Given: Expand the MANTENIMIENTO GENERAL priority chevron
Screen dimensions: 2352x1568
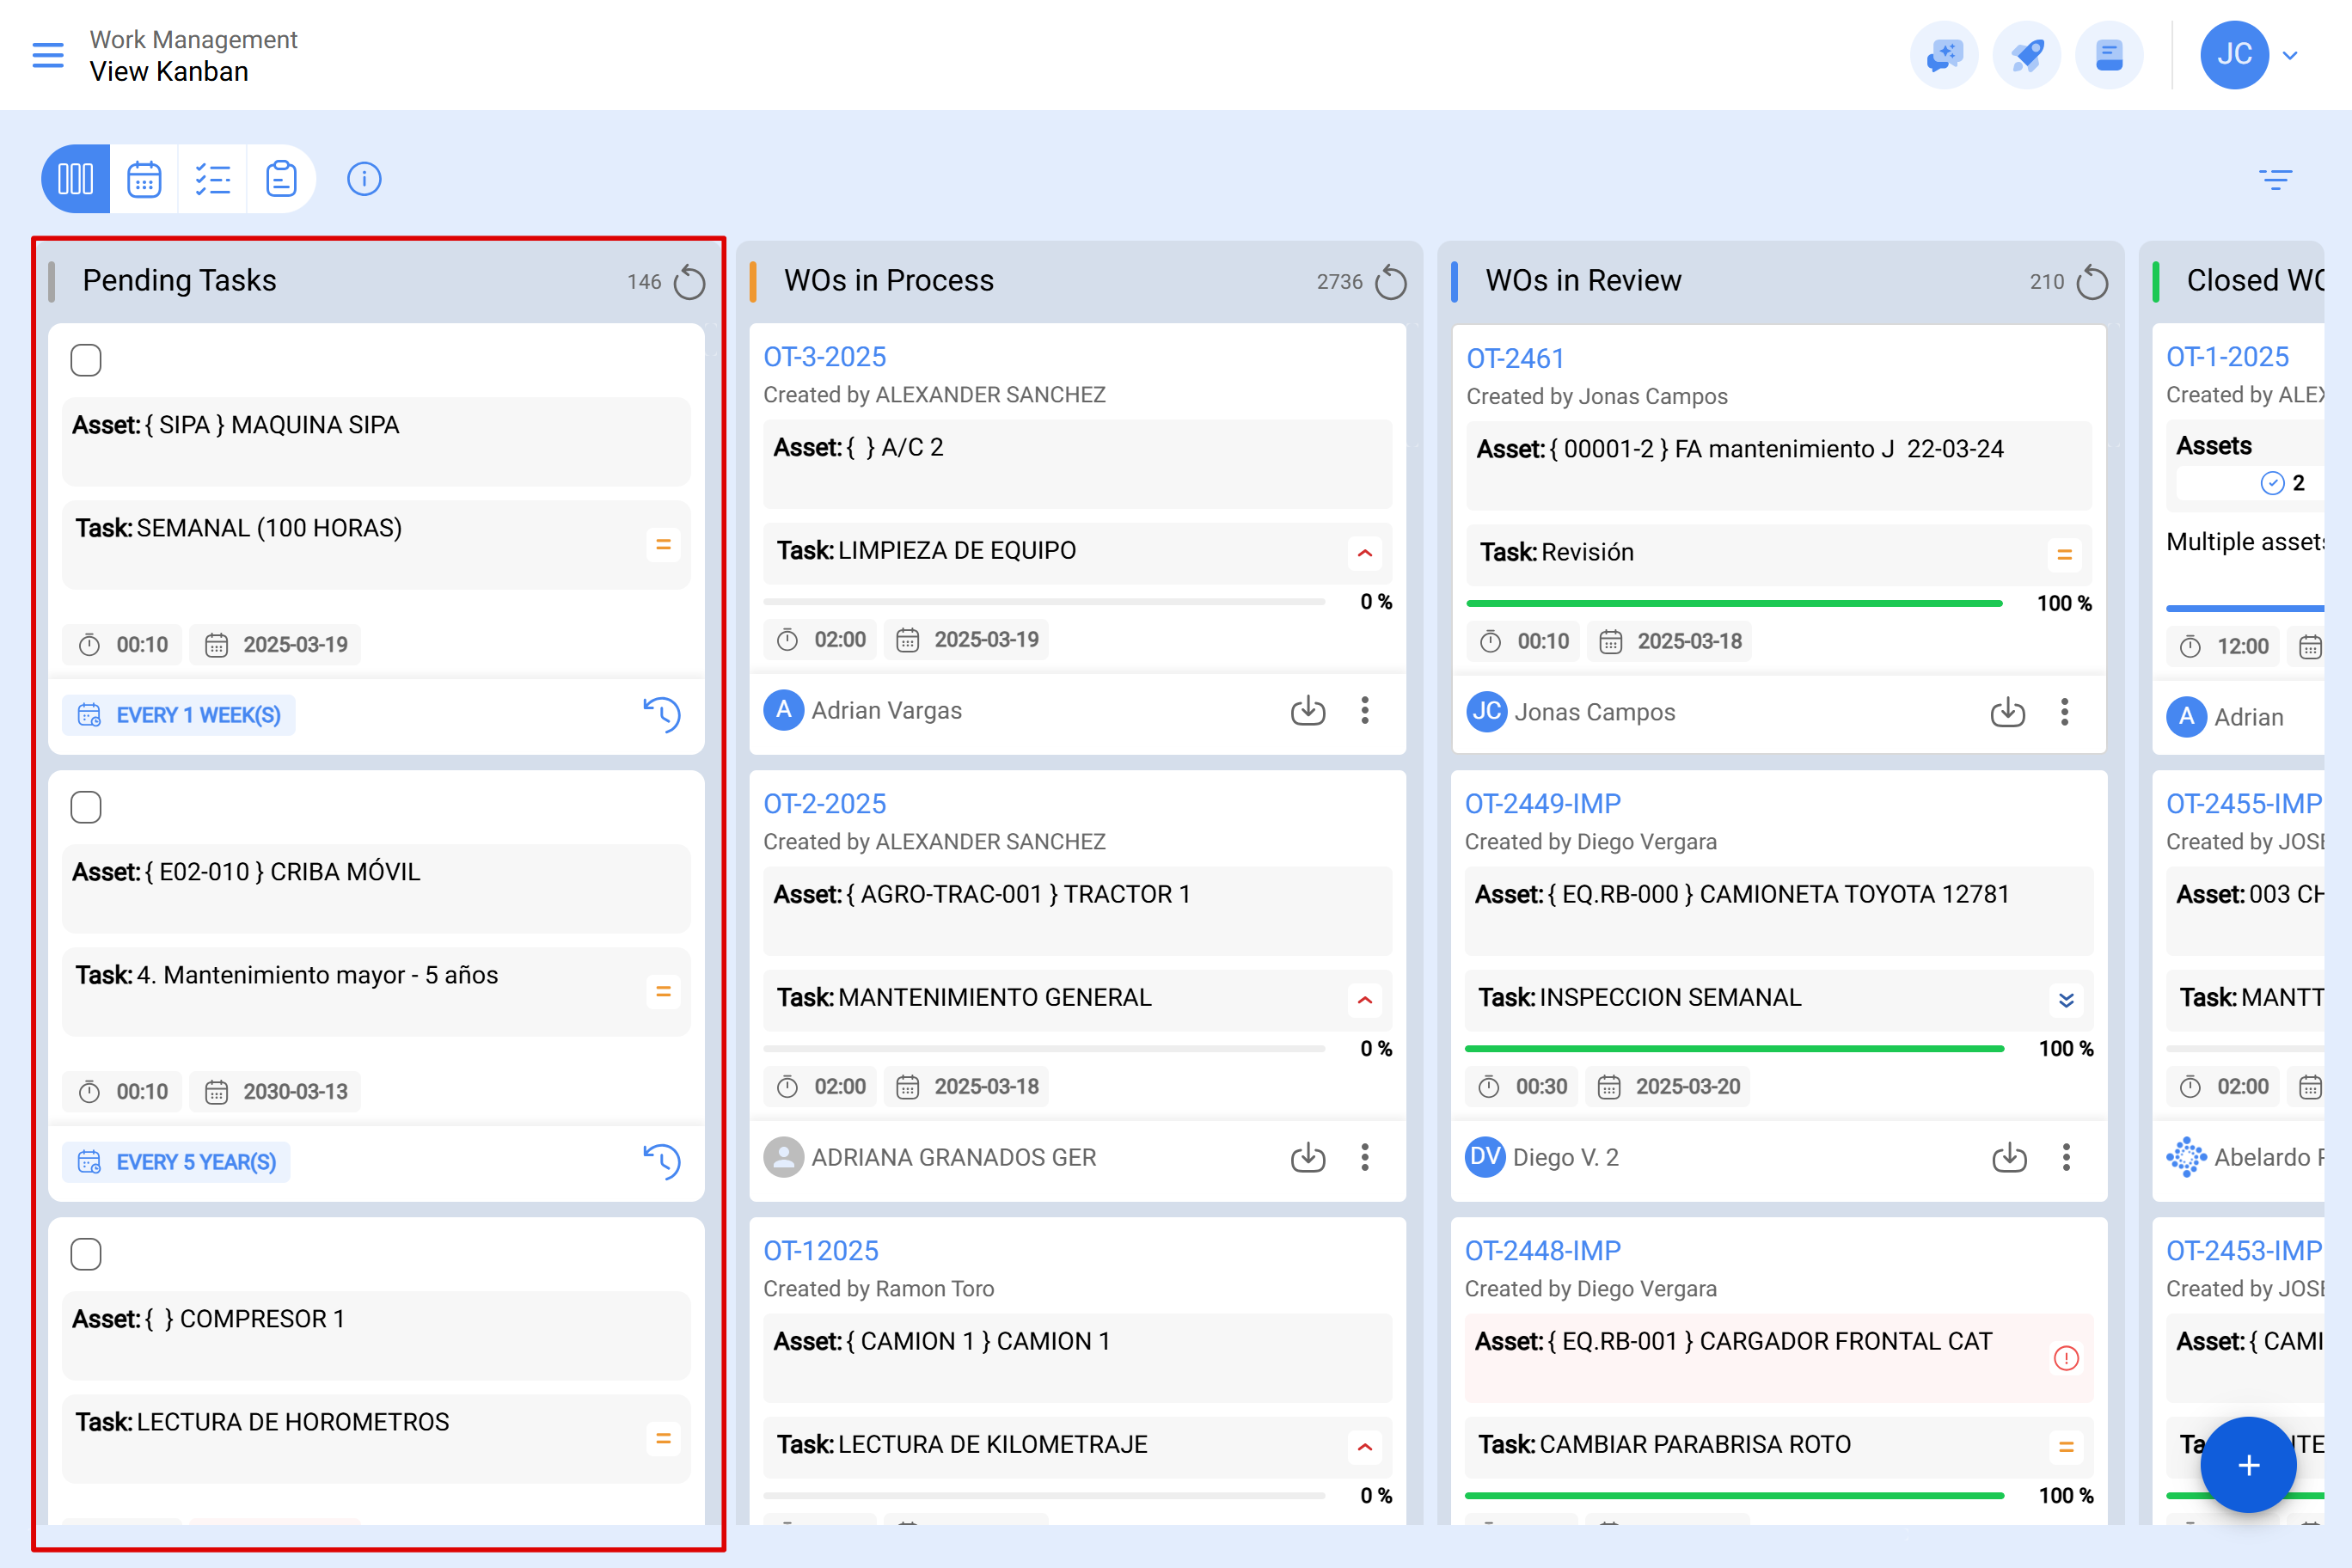Looking at the screenshot, I should tap(1364, 1000).
